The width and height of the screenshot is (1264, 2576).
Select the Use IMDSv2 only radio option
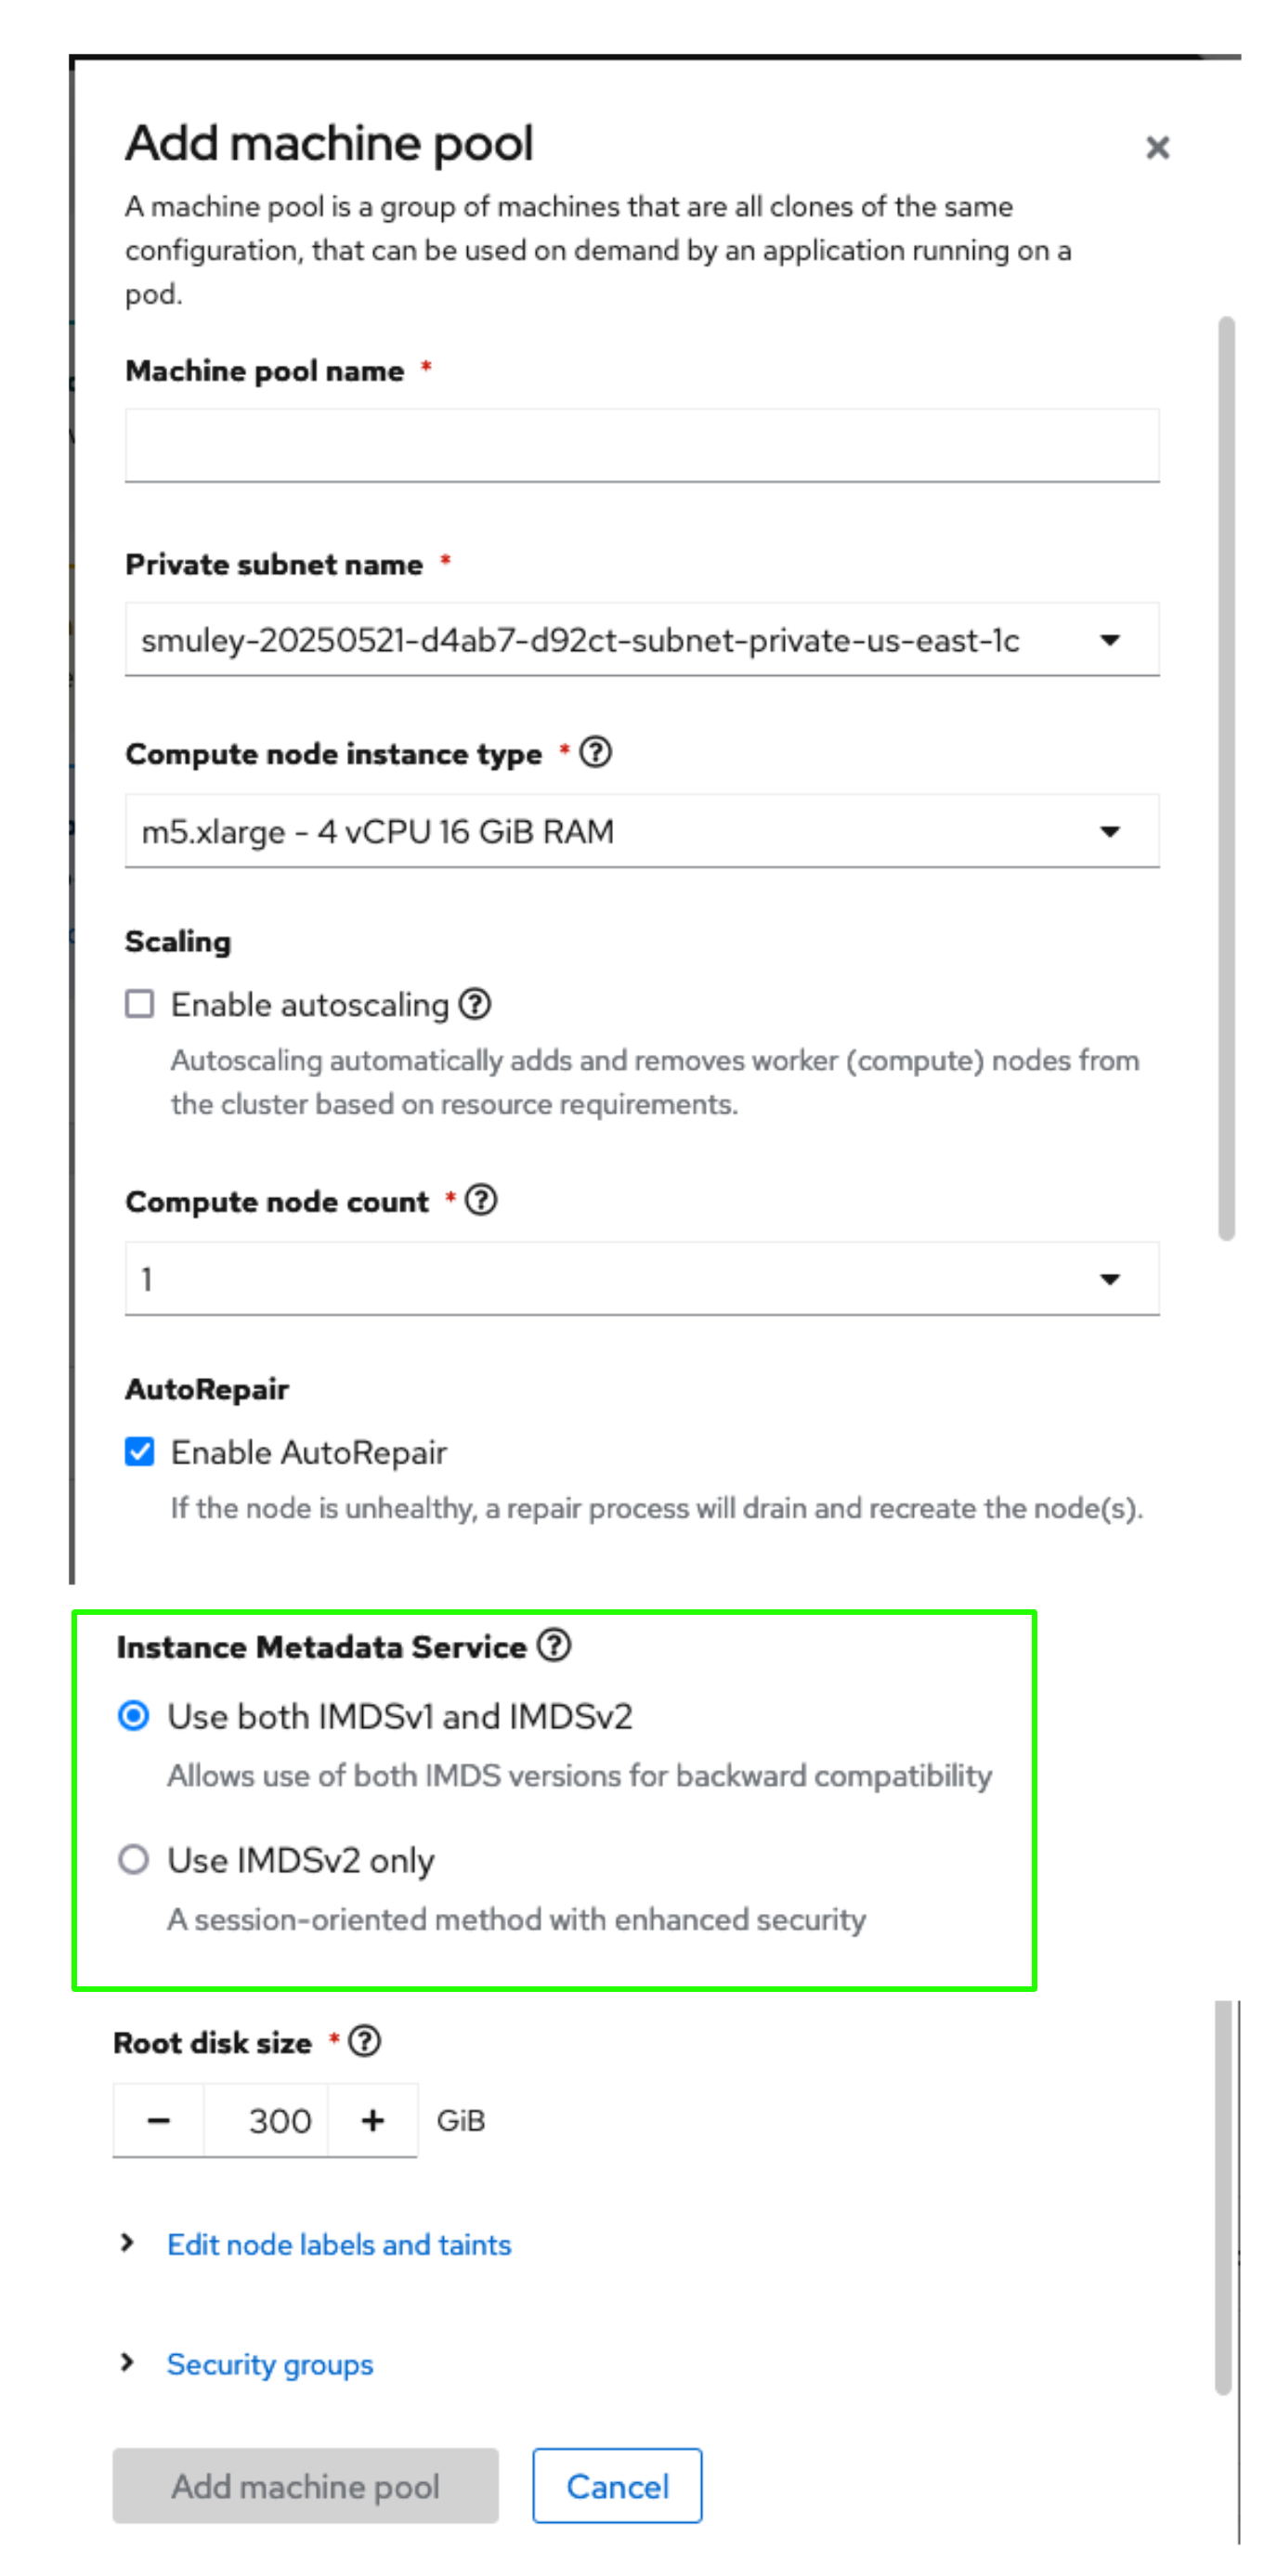click(134, 1859)
